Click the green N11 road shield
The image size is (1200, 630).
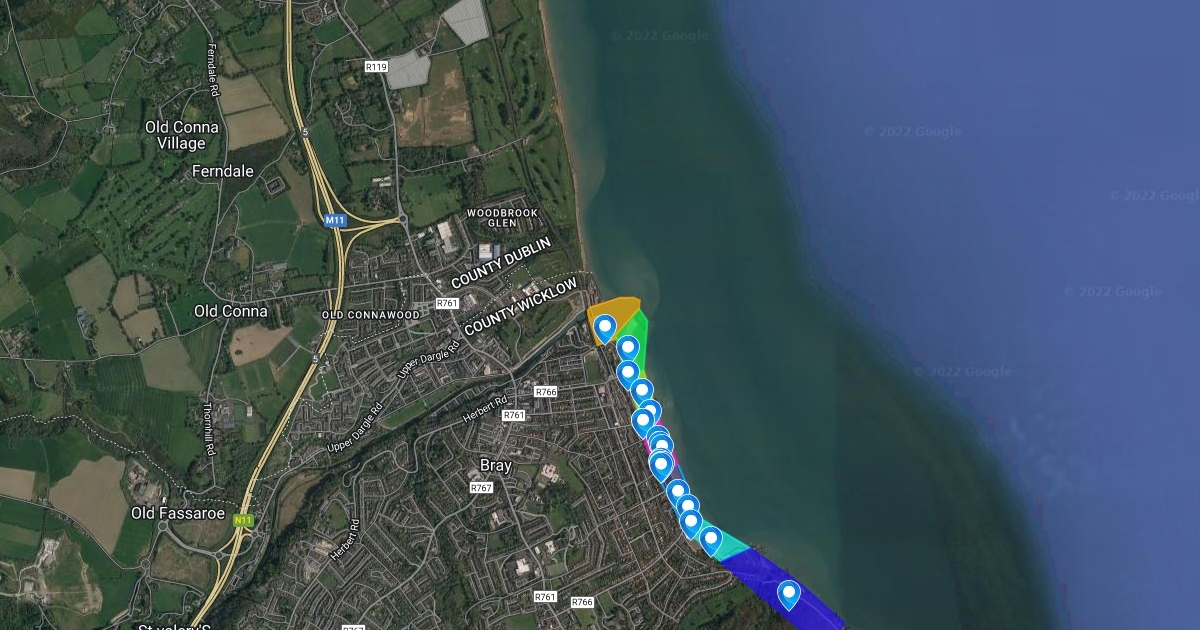pos(243,521)
